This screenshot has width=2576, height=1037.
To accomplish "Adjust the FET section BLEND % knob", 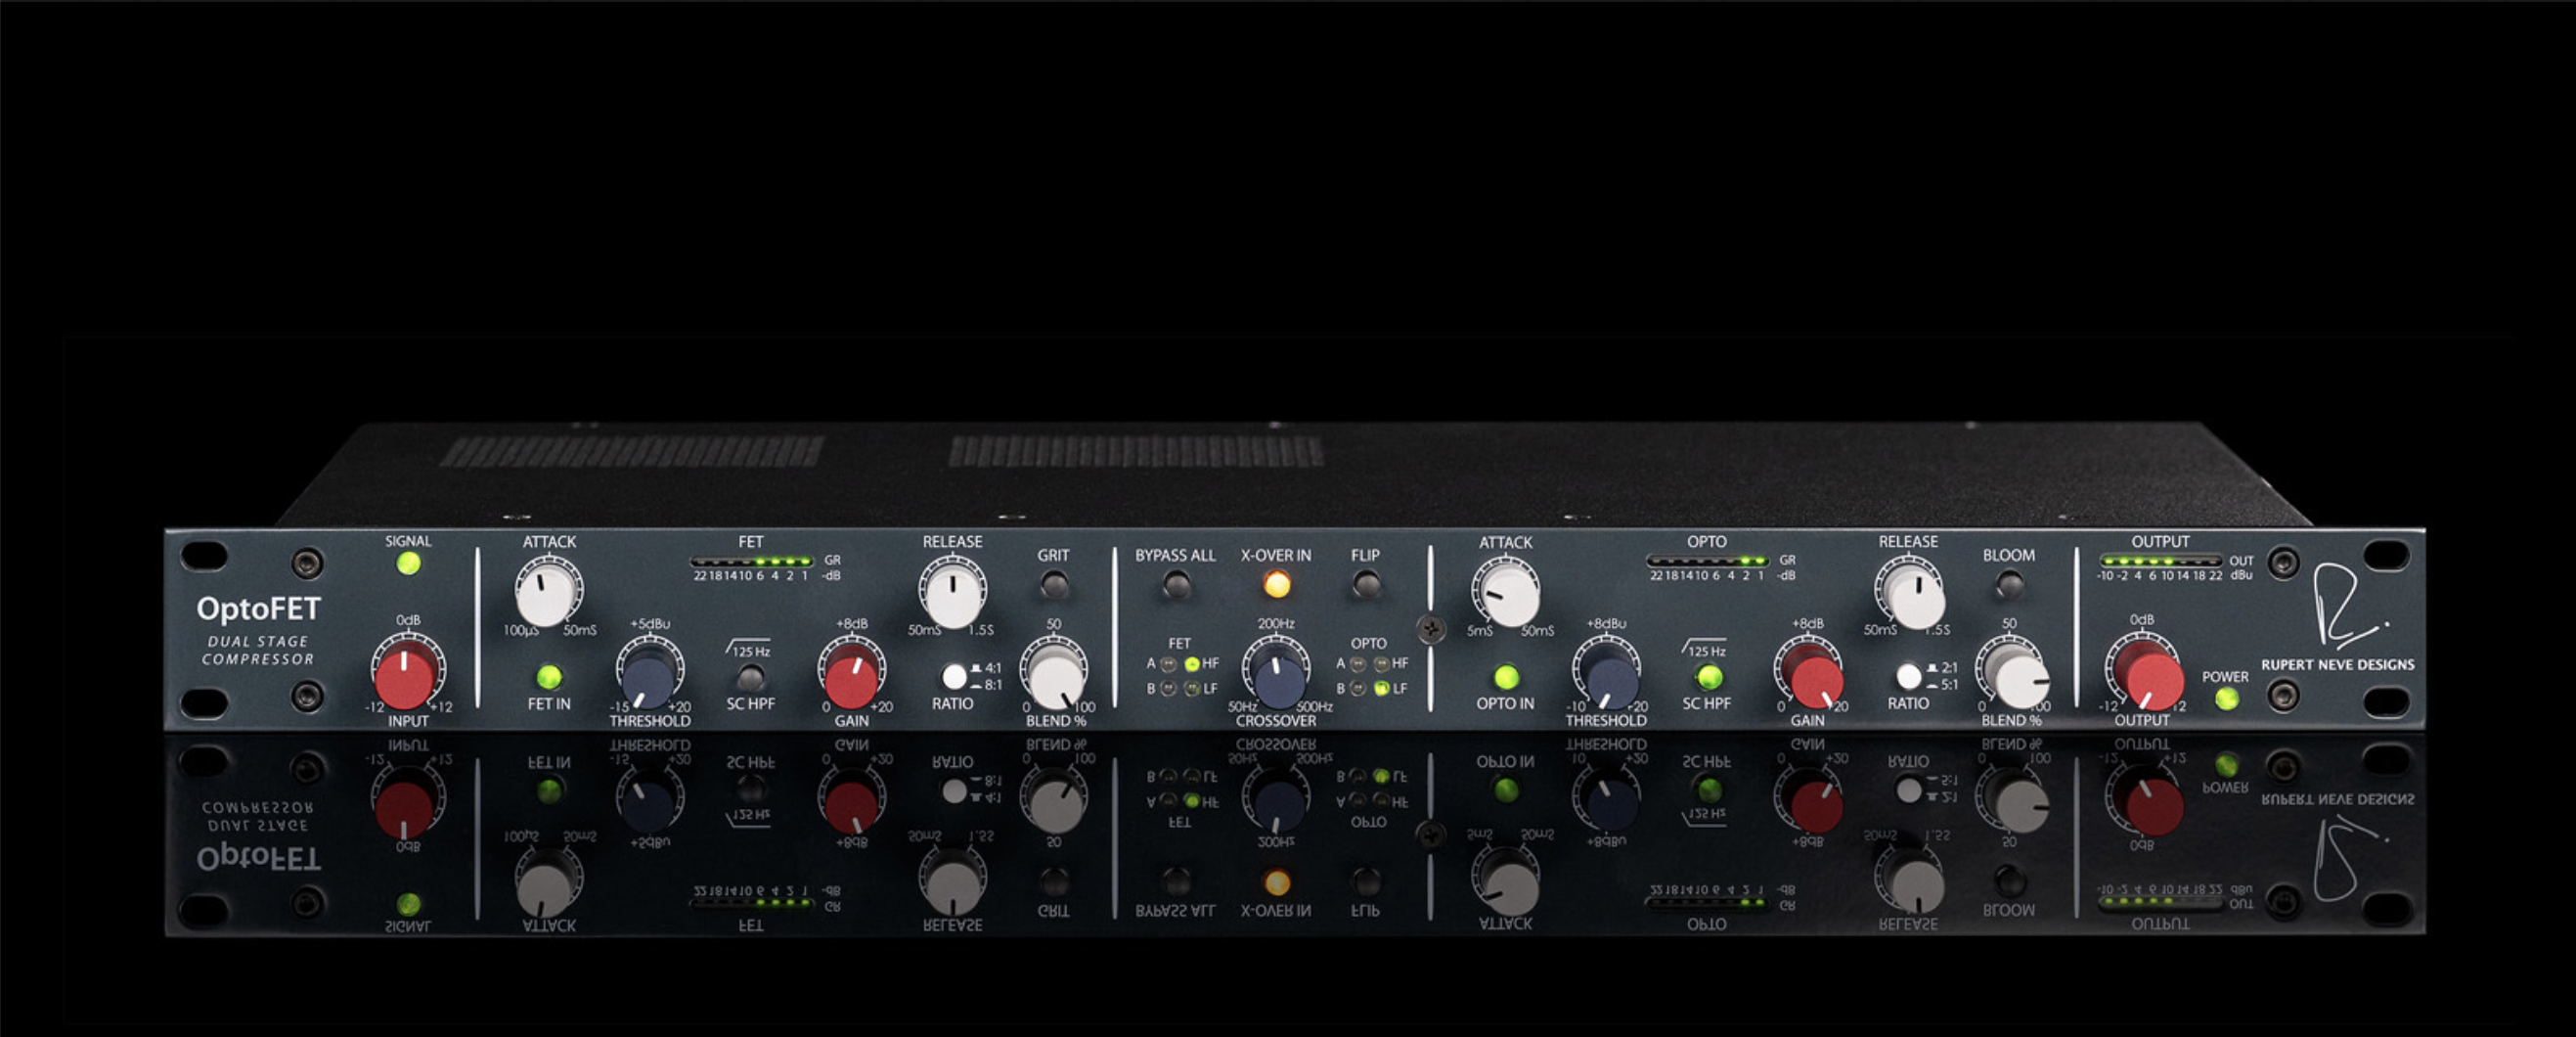I will coord(1054,676).
